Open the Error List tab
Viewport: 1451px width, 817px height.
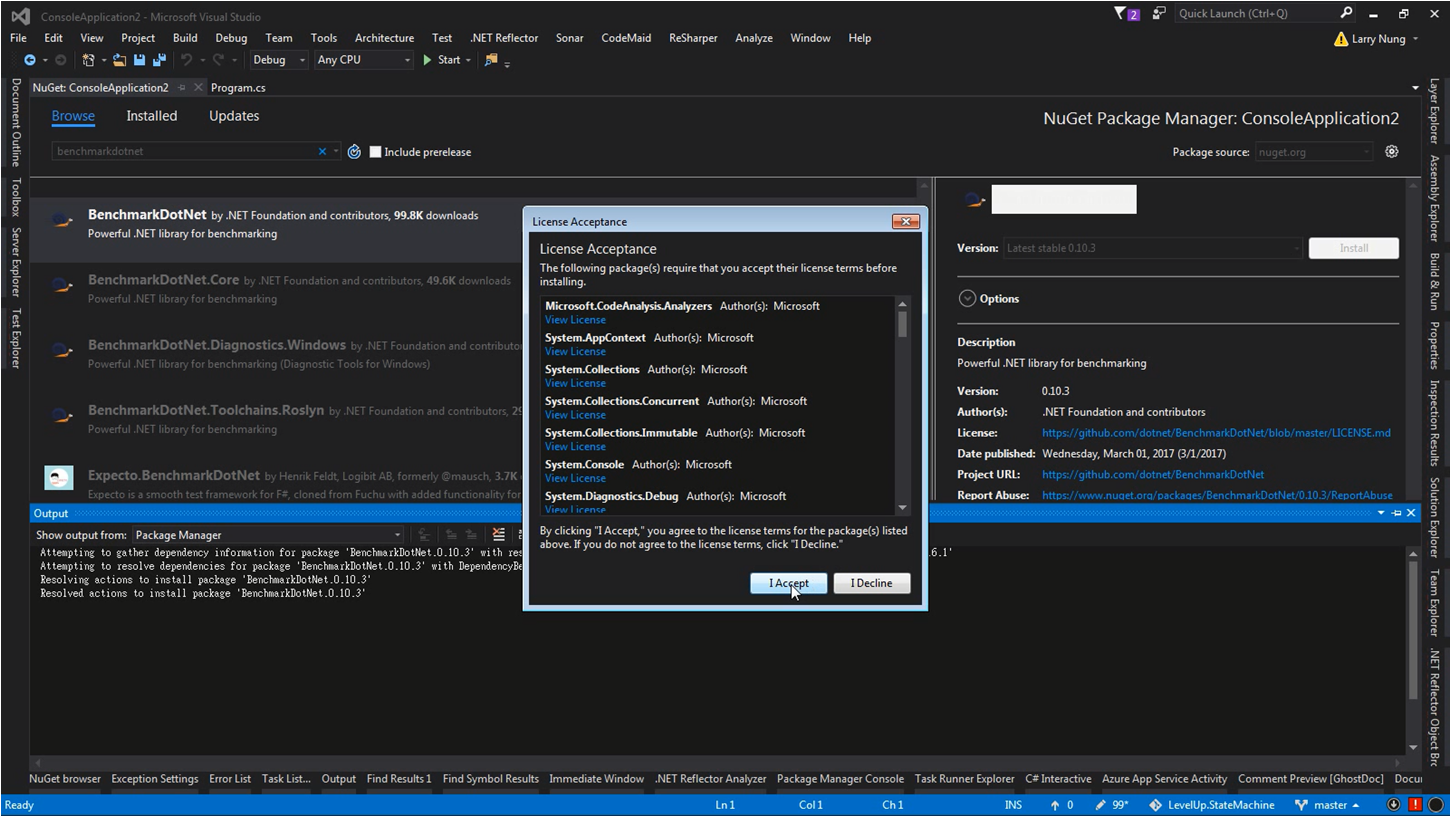[230, 779]
